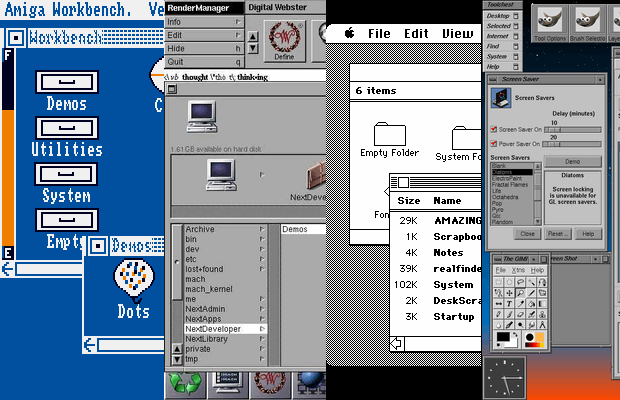Click the recycler icon in the NeXT dock
The image size is (620, 400).
[x=185, y=384]
